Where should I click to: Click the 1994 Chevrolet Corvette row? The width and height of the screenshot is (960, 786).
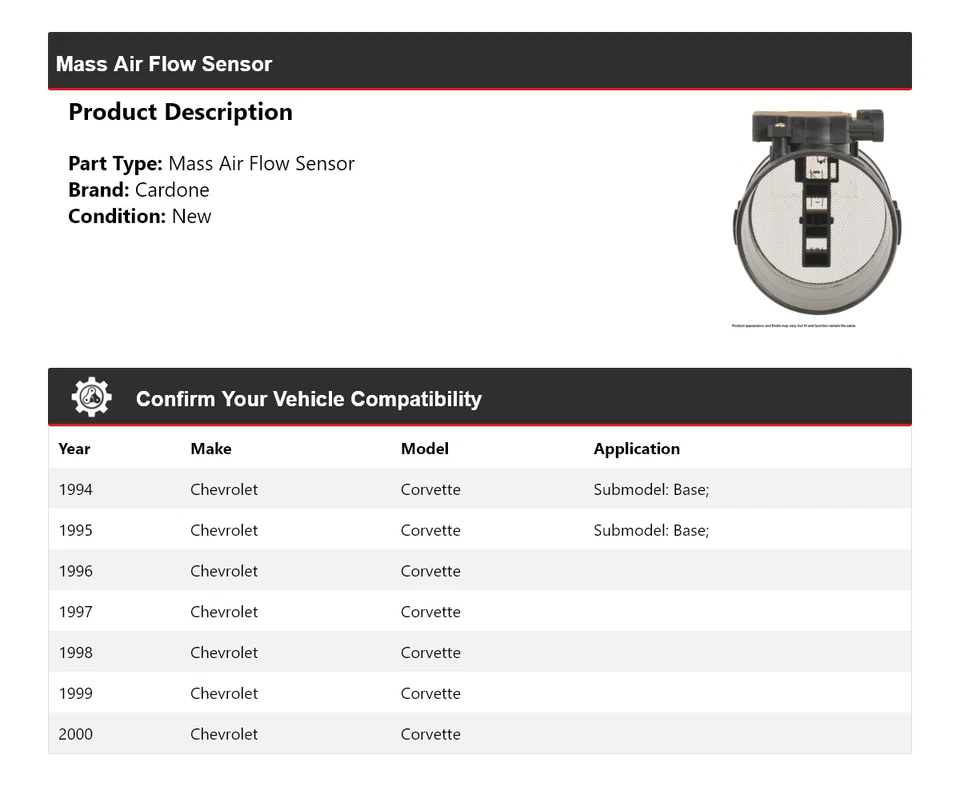pos(480,489)
